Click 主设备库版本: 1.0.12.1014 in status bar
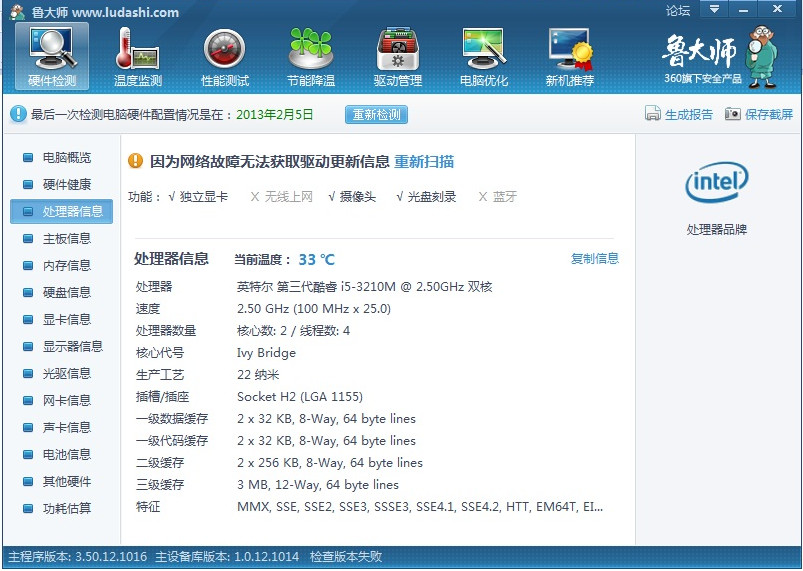This screenshot has width=803, height=571. 227,557
